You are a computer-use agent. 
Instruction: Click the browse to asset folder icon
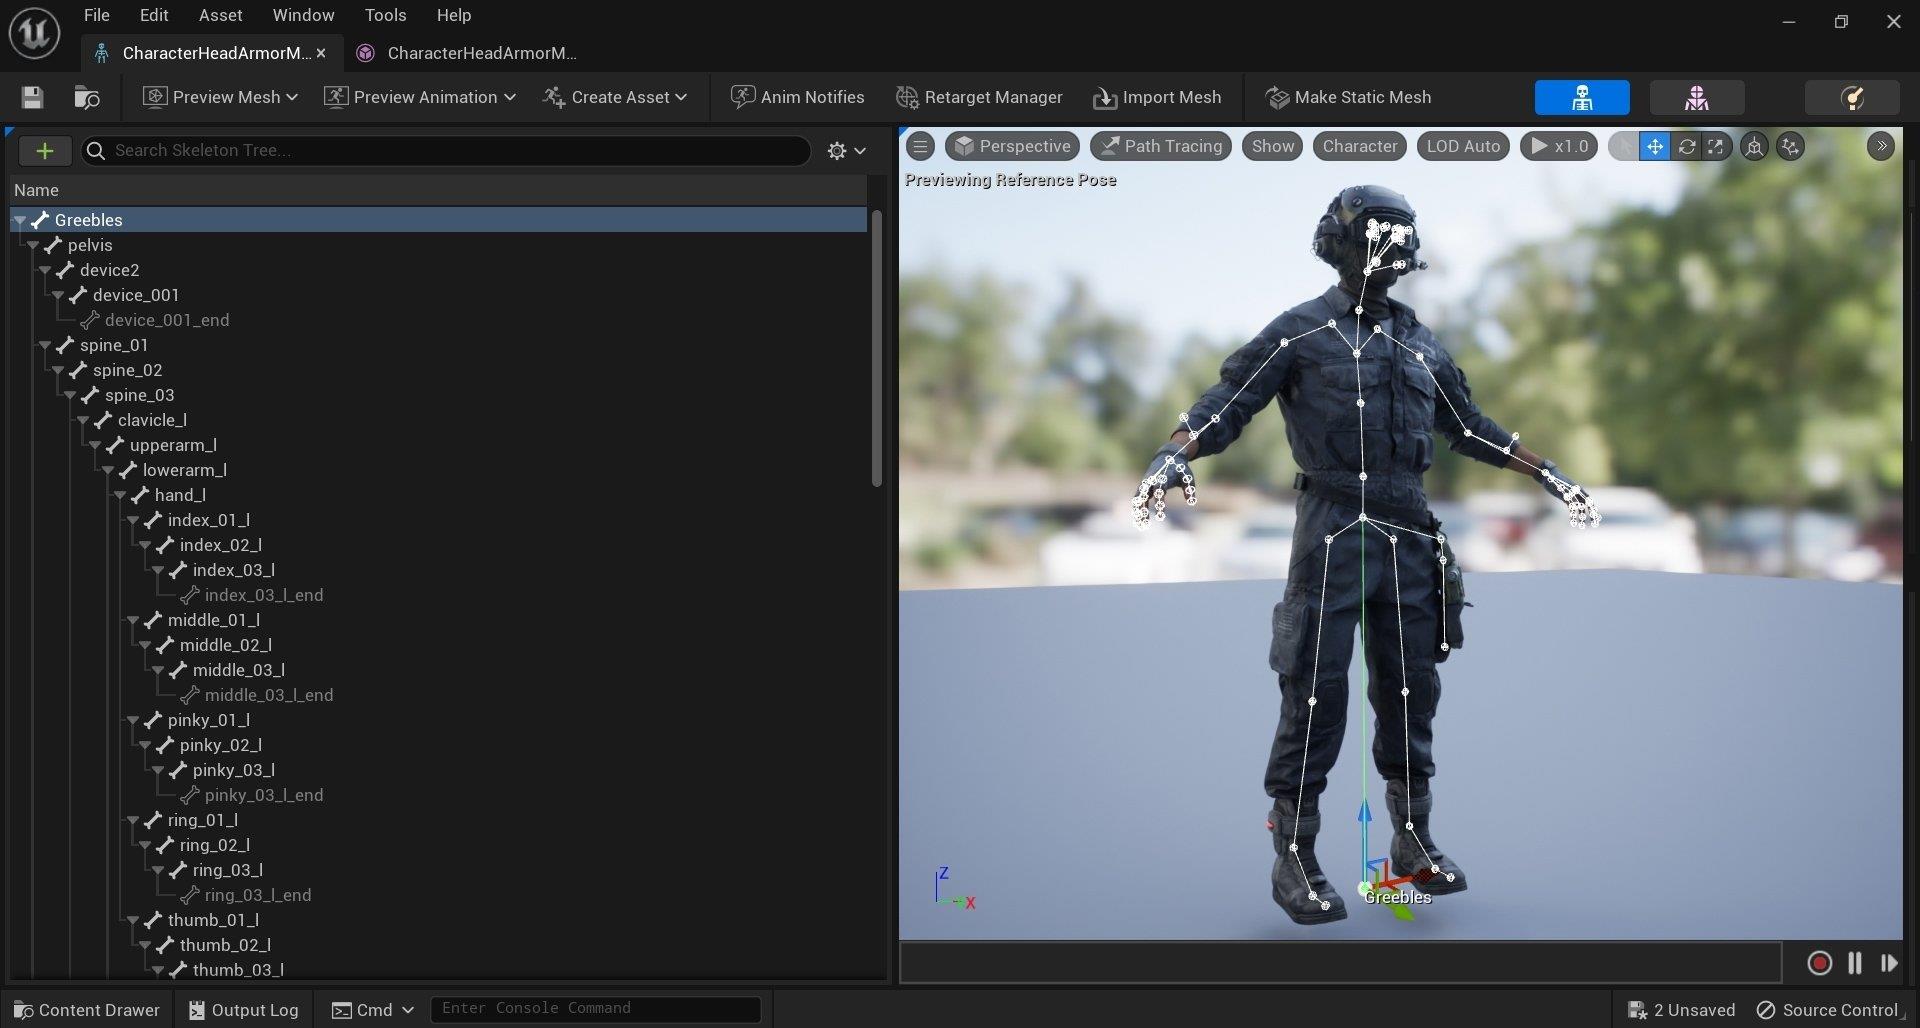(x=87, y=97)
